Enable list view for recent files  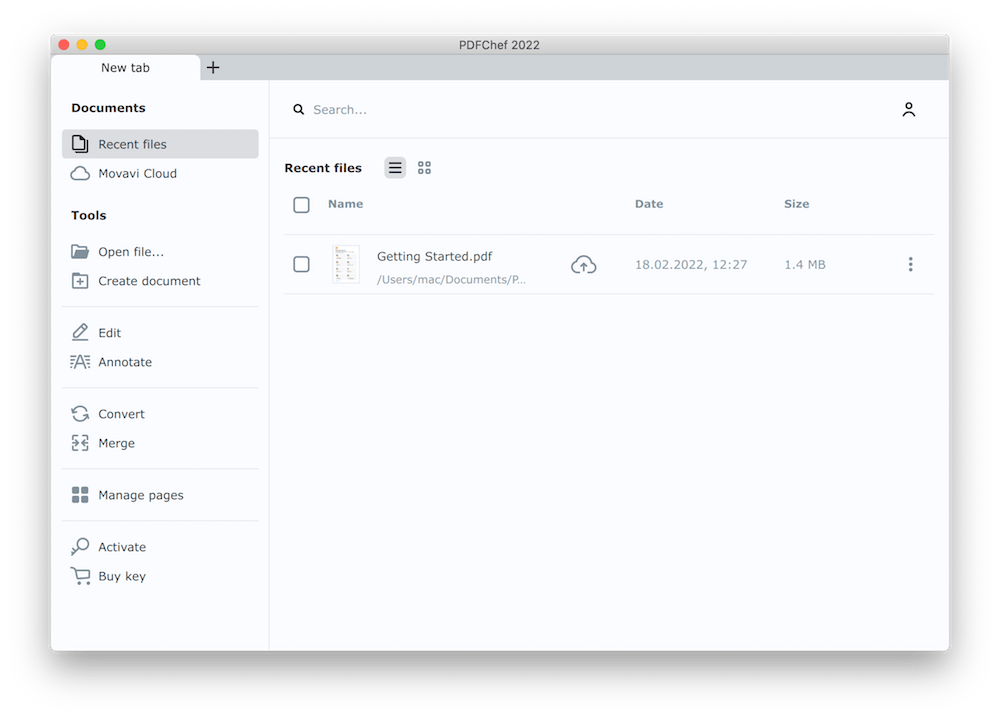(395, 167)
